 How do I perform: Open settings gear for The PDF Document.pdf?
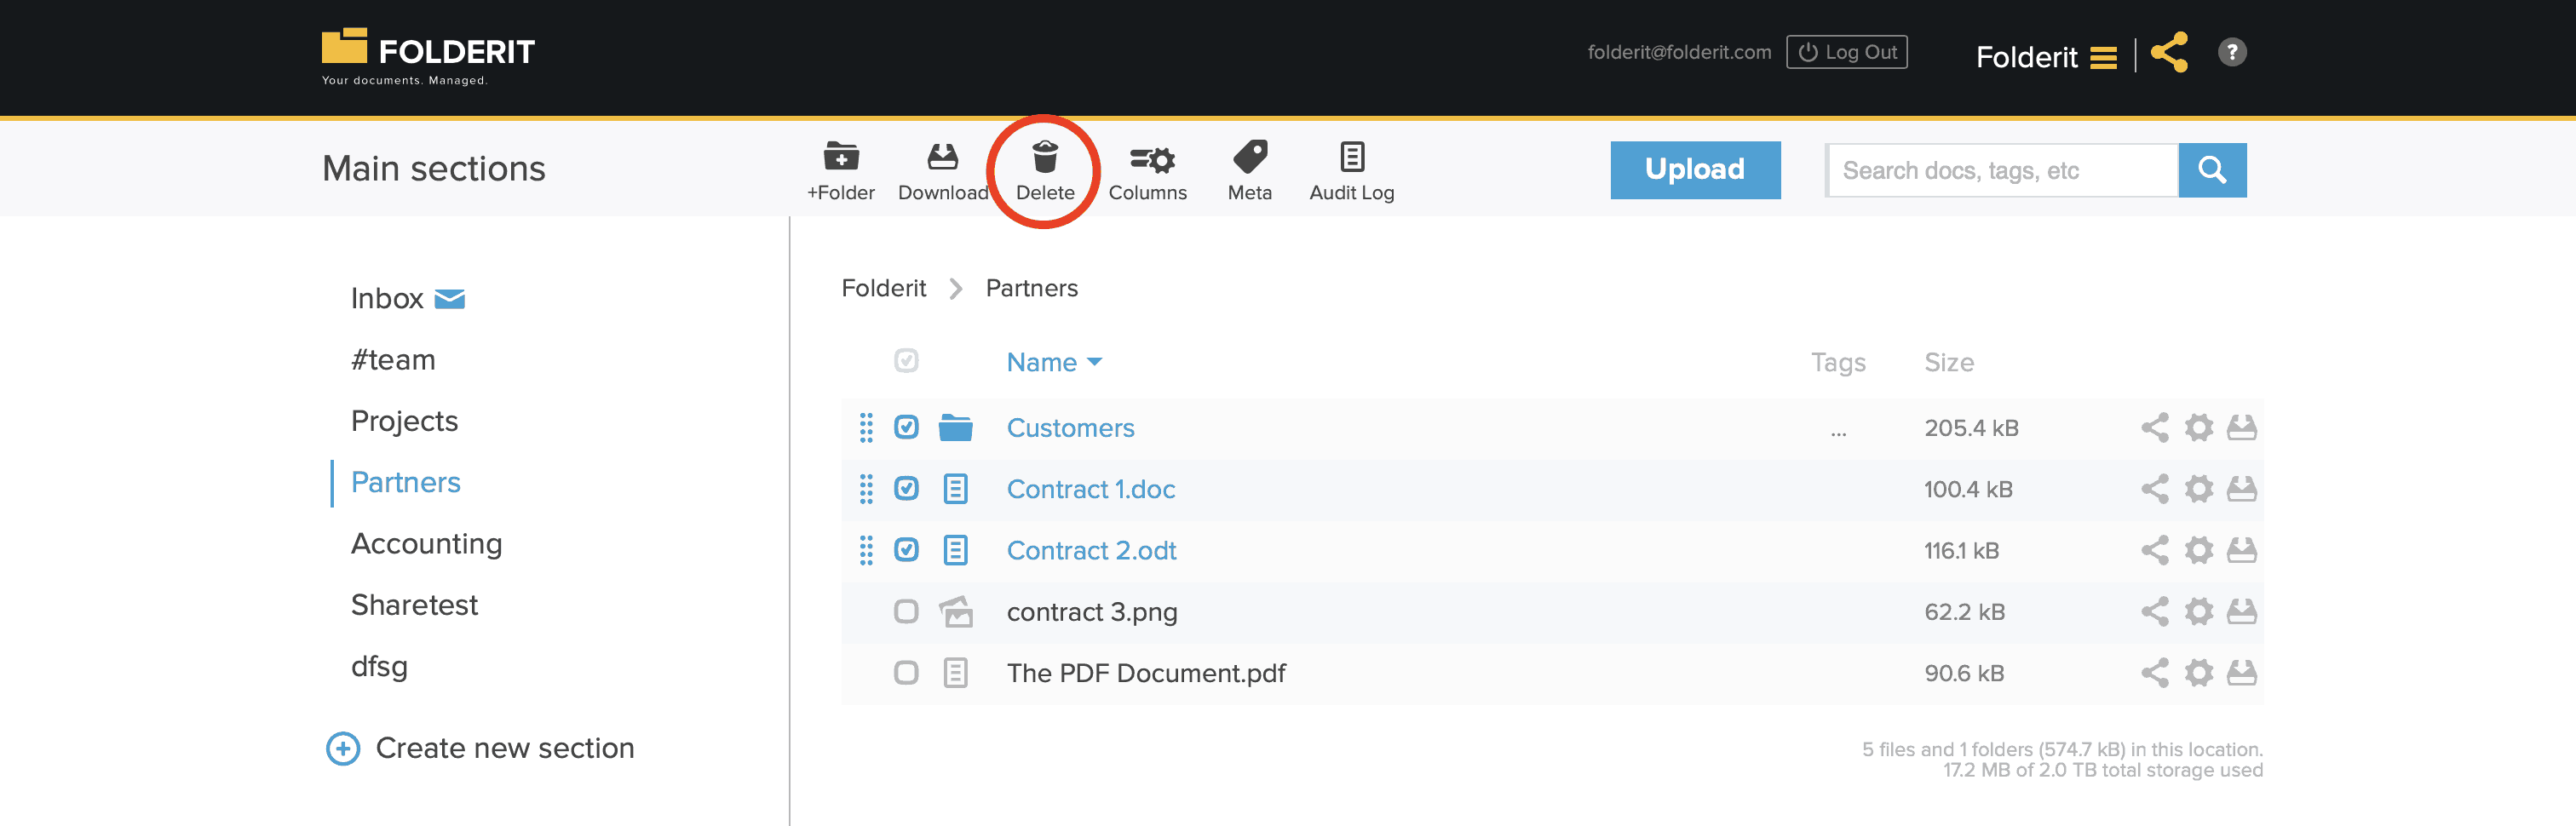click(x=2198, y=673)
